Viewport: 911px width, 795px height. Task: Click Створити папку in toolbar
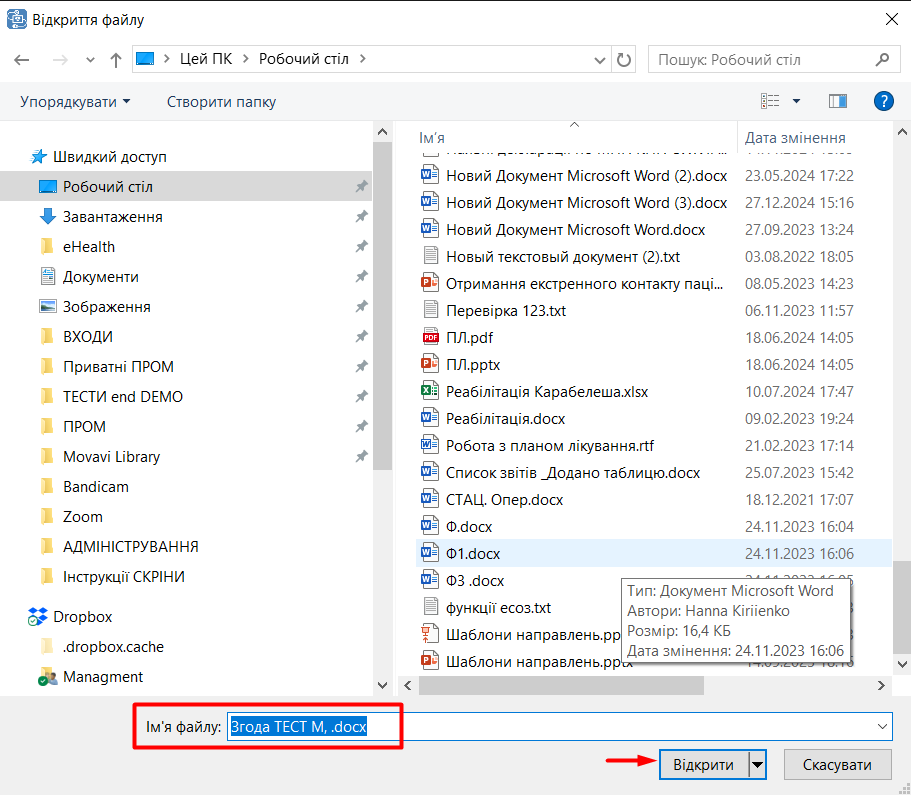point(221,102)
